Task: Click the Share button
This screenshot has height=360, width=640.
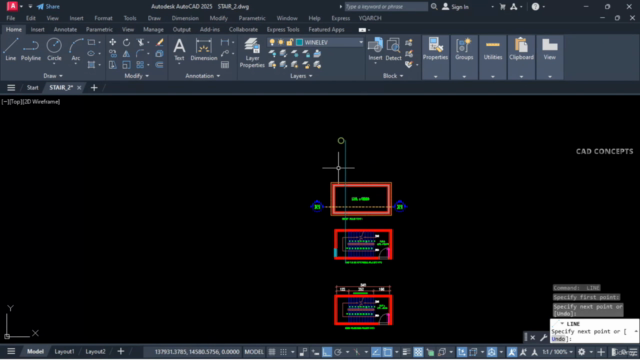Action: tap(48, 7)
